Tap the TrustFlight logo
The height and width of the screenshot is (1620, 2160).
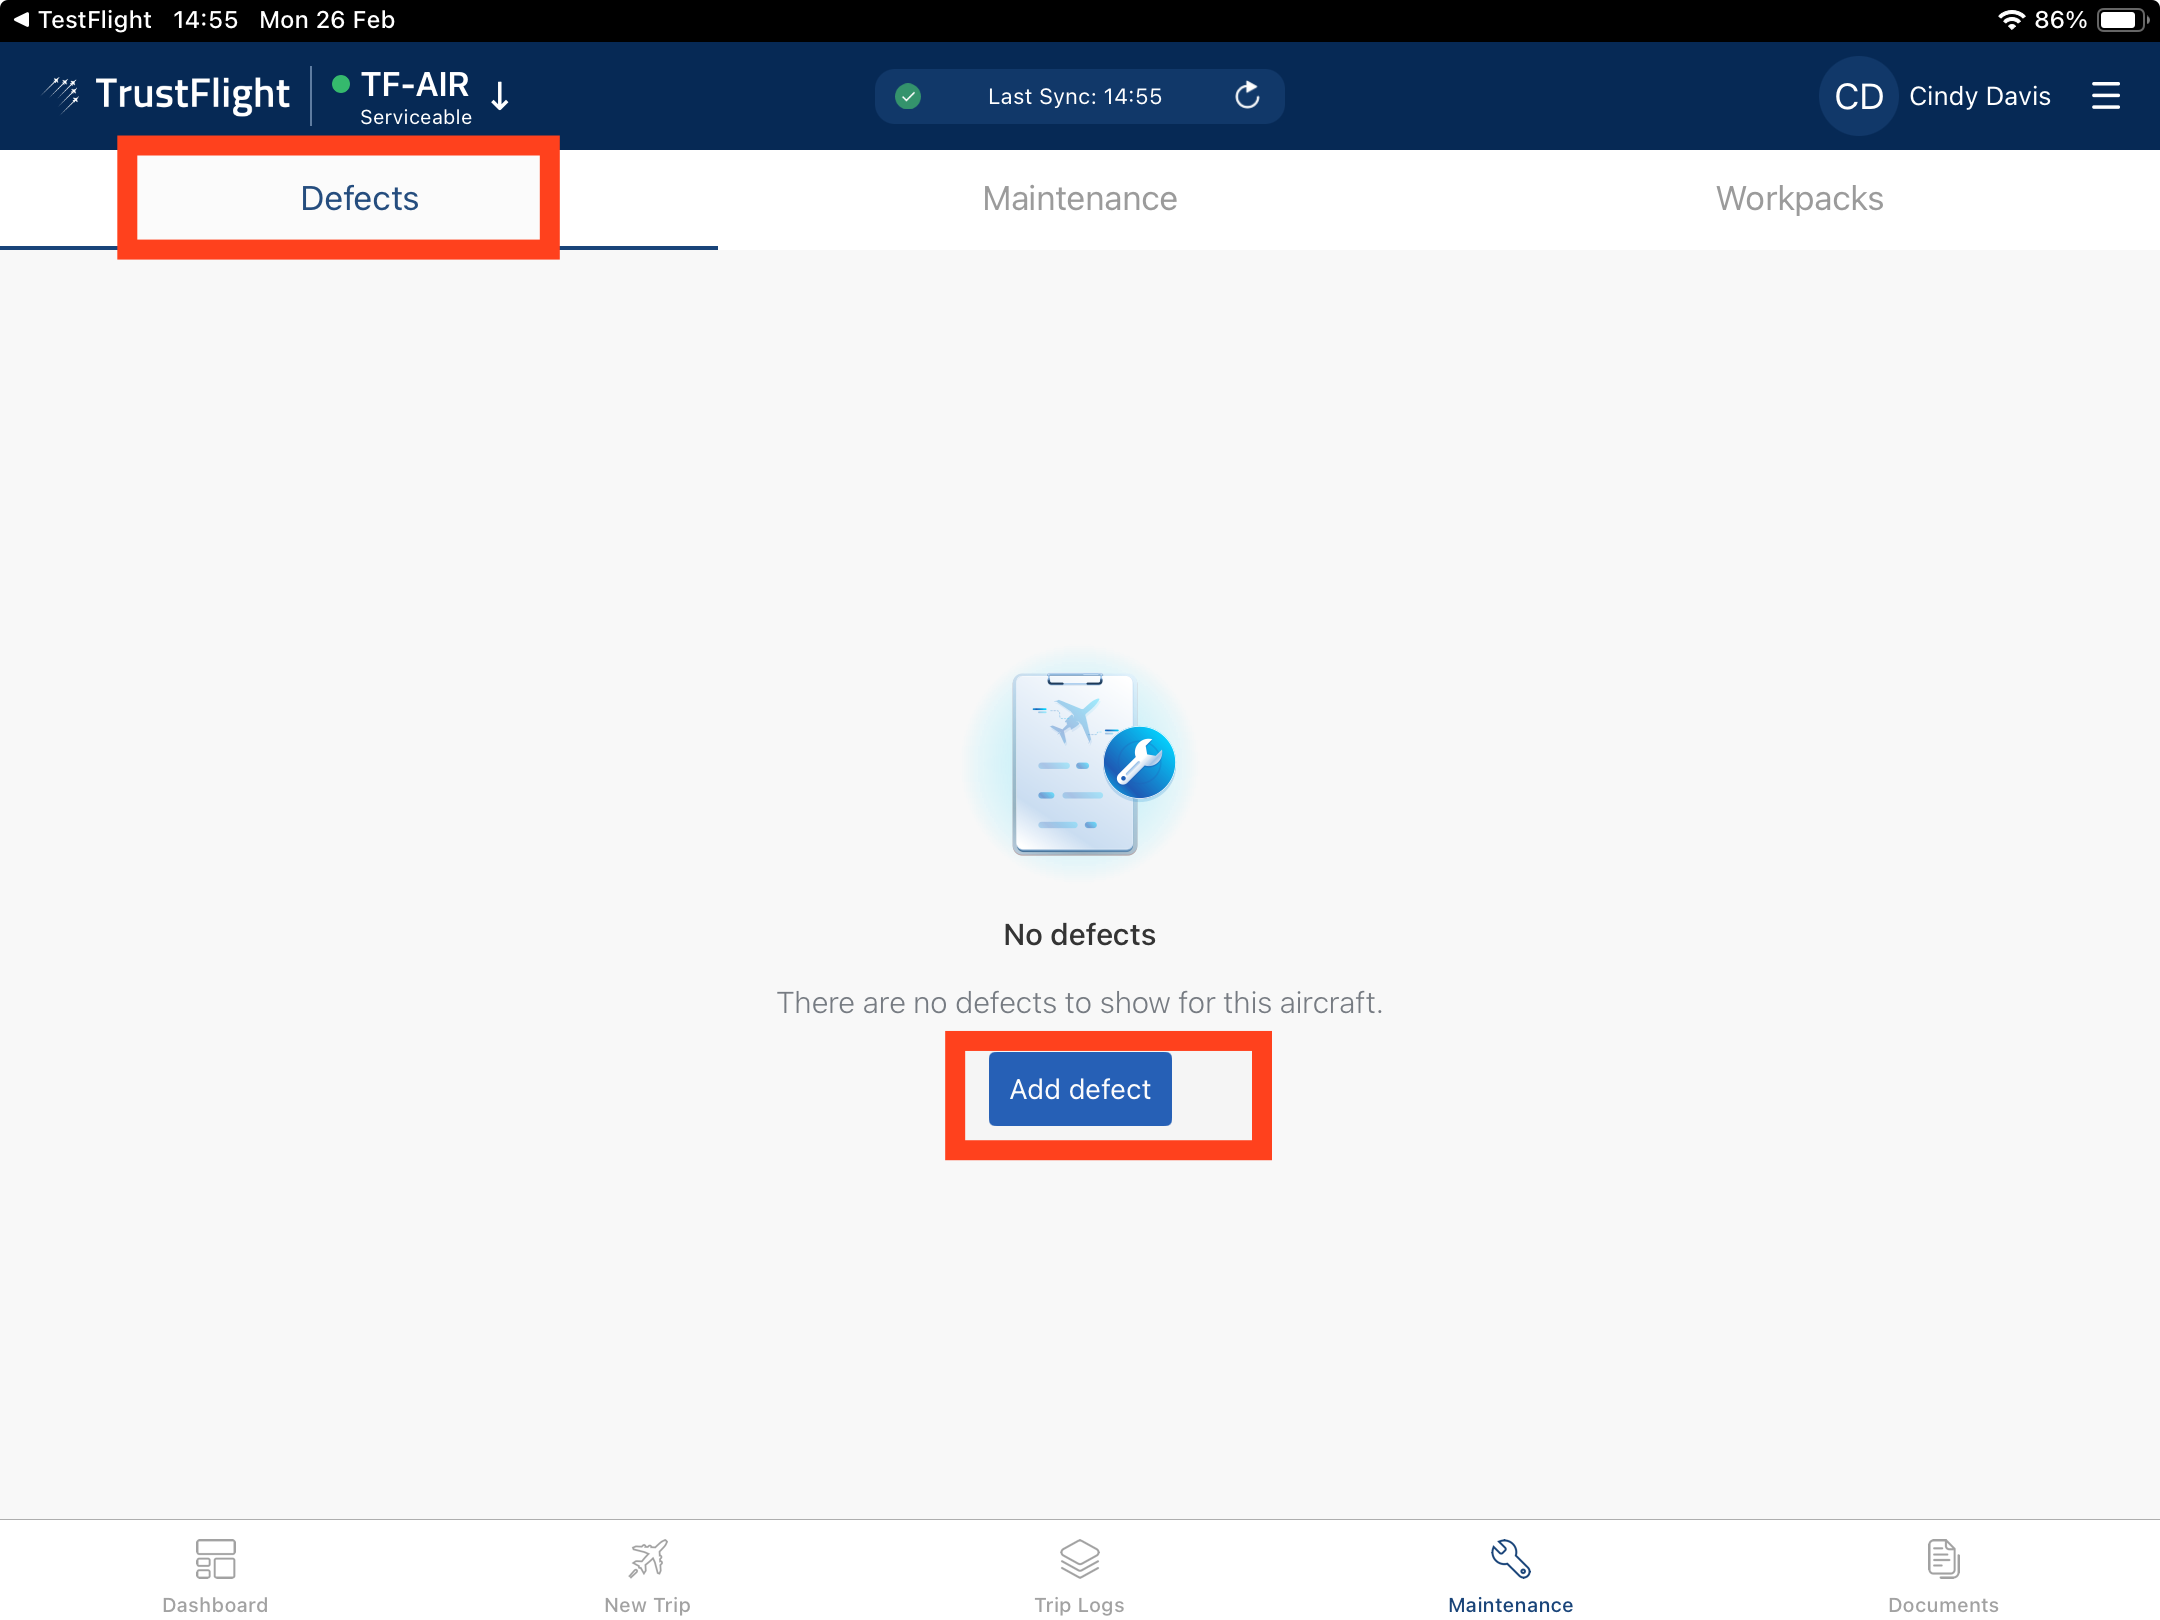tap(168, 94)
